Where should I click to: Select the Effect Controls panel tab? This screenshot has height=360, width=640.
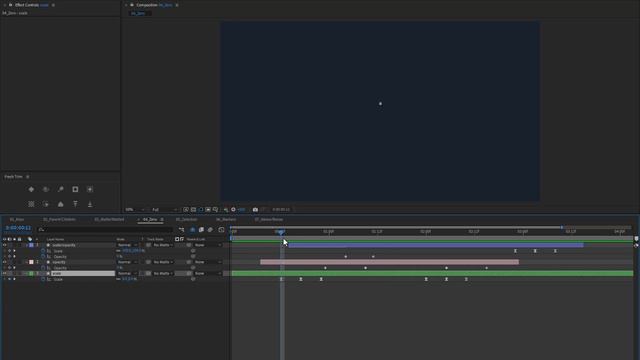point(32,5)
